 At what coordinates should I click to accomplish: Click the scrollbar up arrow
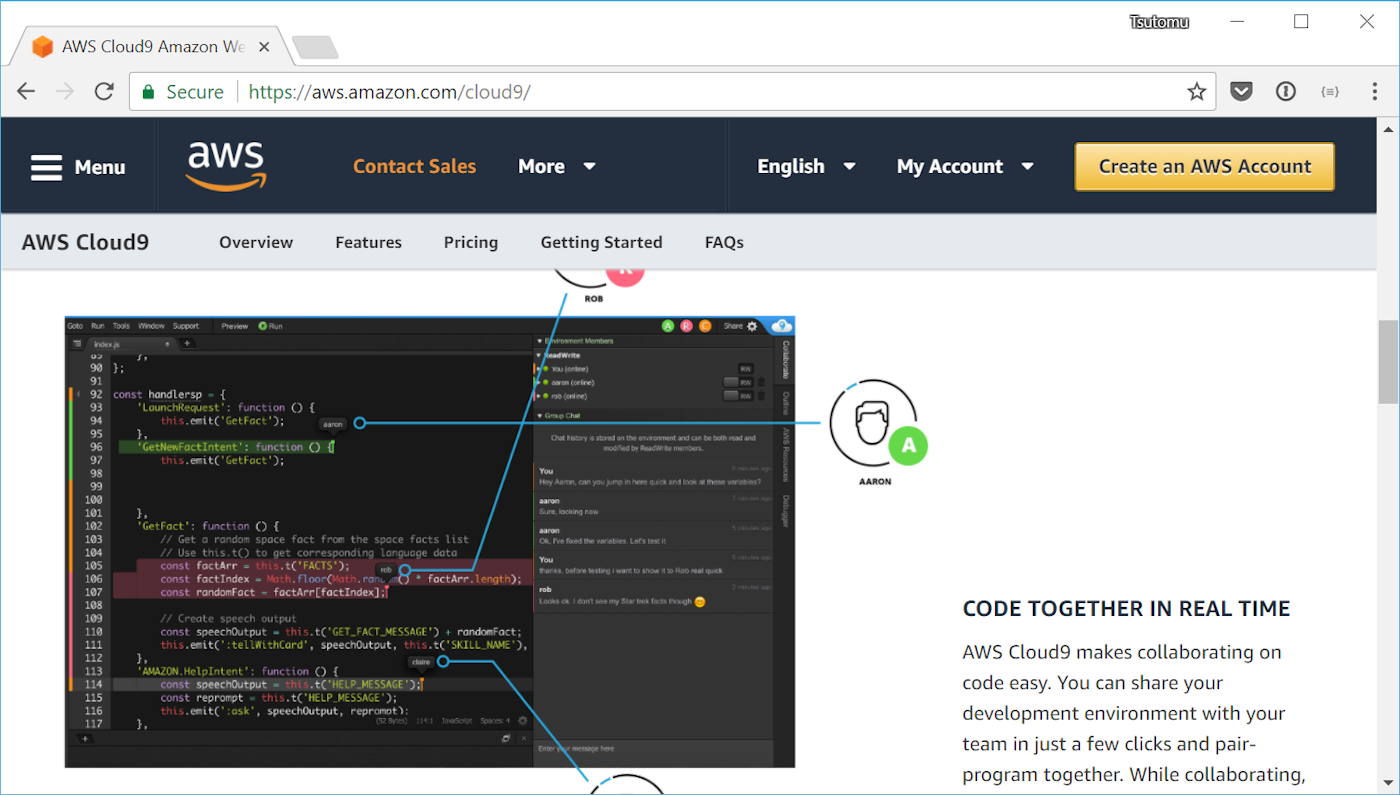point(1389,128)
